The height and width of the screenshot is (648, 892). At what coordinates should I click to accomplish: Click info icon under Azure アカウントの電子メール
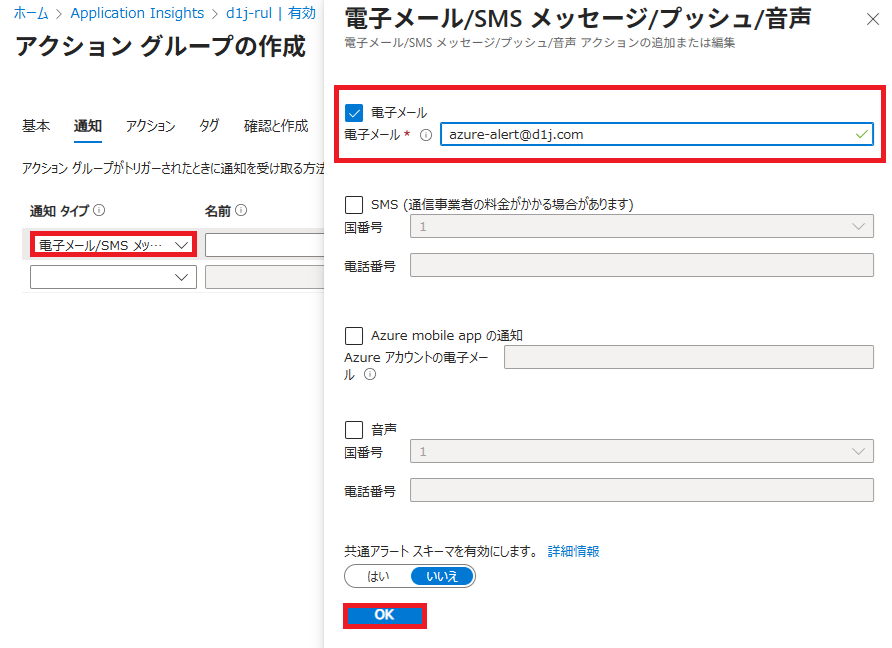[370, 375]
